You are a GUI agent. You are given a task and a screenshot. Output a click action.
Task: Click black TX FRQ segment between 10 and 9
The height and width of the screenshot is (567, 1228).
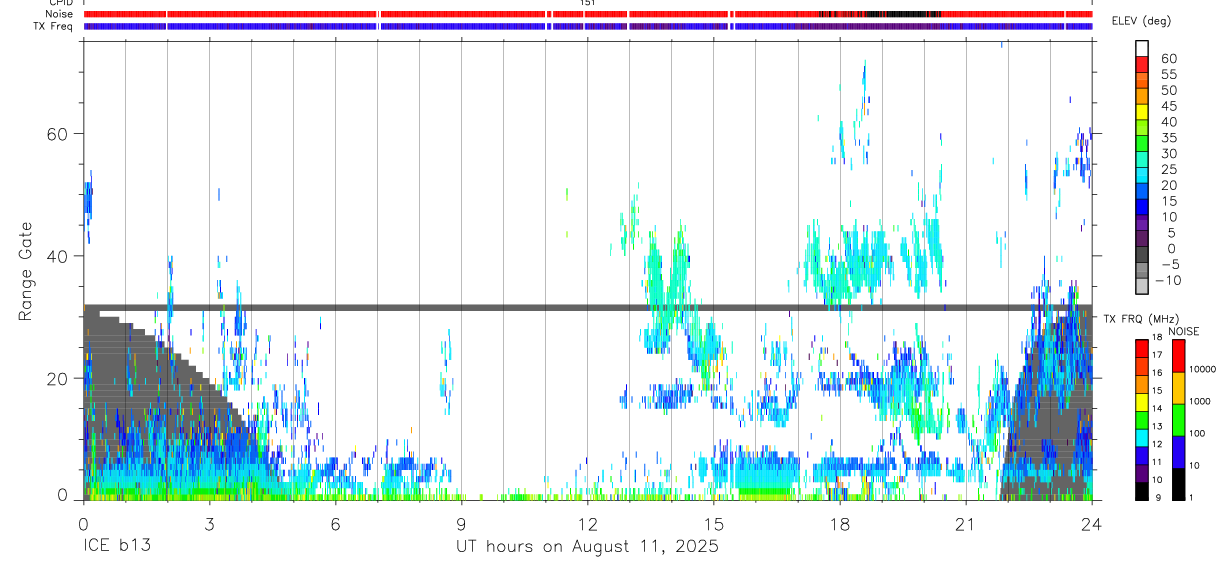pyautogui.click(x=1142, y=491)
